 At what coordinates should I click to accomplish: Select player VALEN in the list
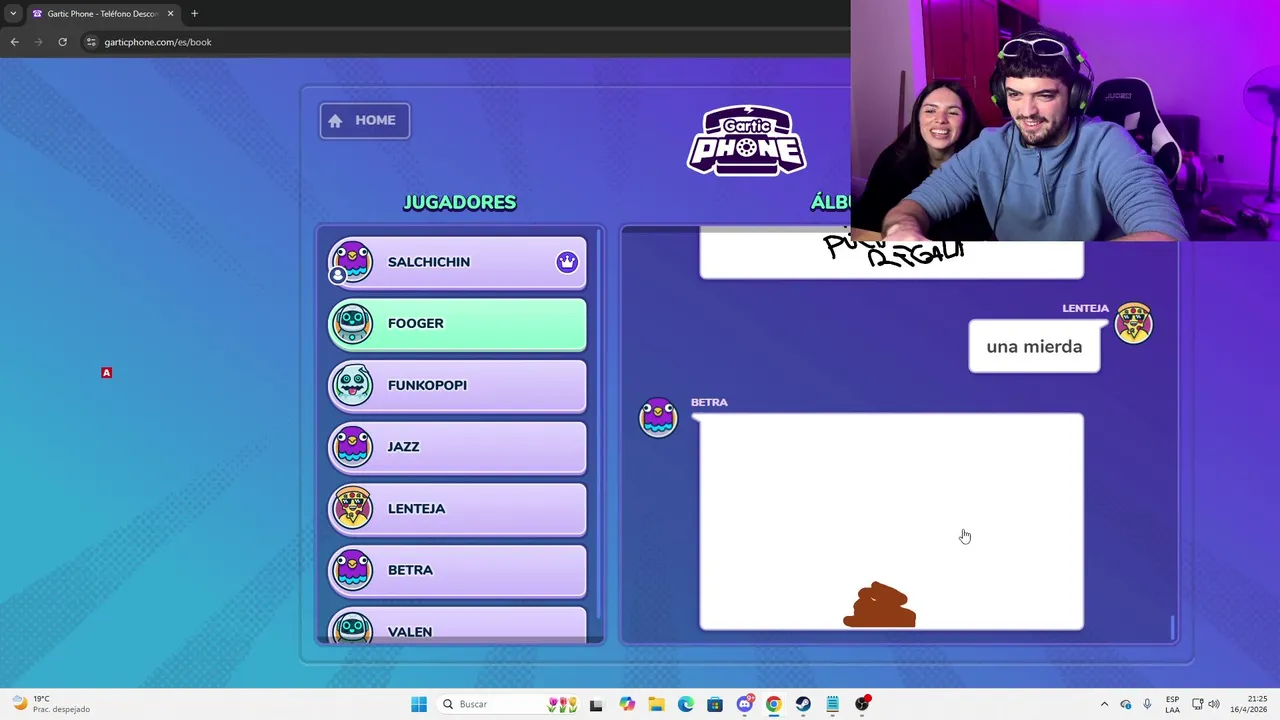point(457,626)
